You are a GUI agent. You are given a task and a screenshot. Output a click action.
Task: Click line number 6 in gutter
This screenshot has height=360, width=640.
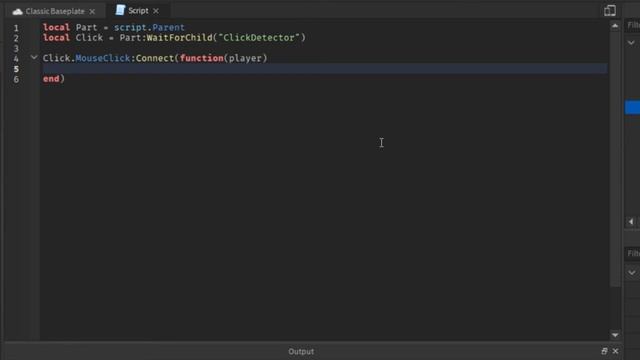click(16, 79)
